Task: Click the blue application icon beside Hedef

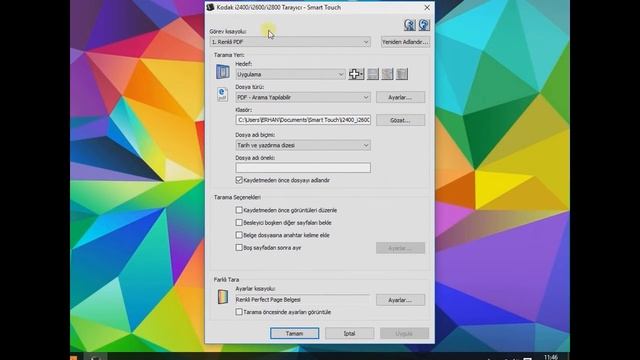Action: coord(222,72)
